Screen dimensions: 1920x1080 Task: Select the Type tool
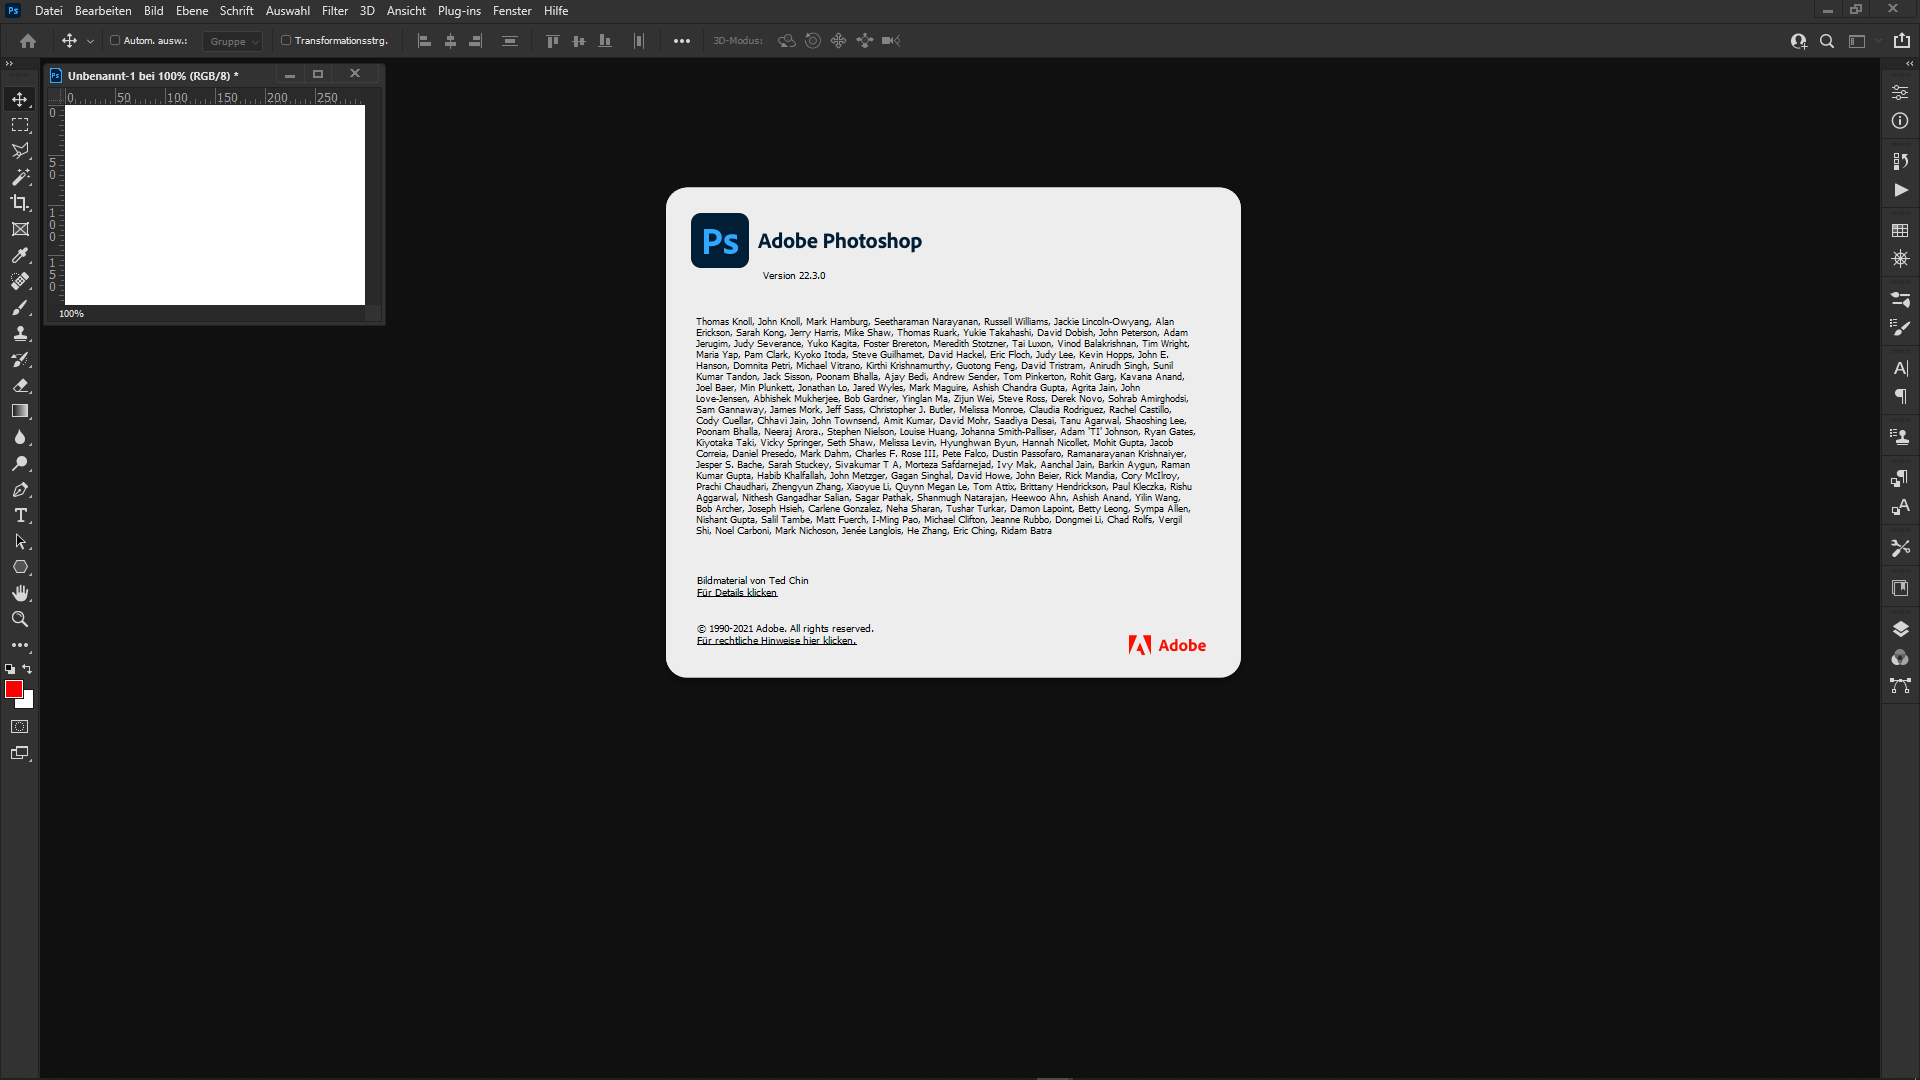pos(20,515)
